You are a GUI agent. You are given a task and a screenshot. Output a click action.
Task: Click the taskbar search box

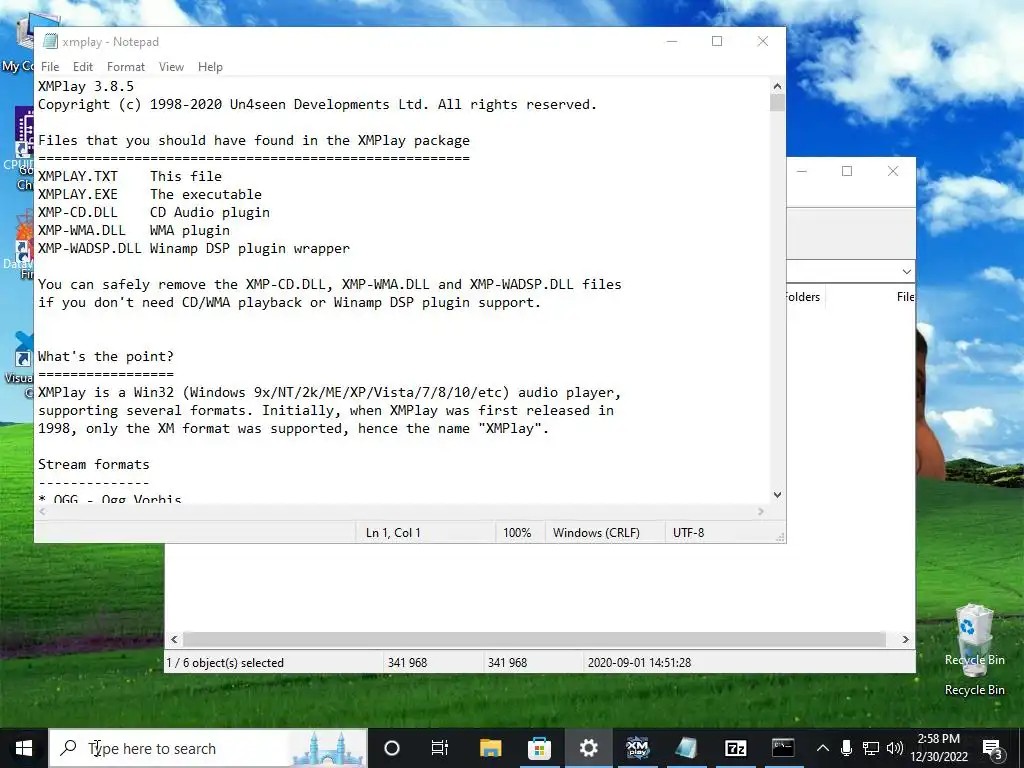coord(208,748)
